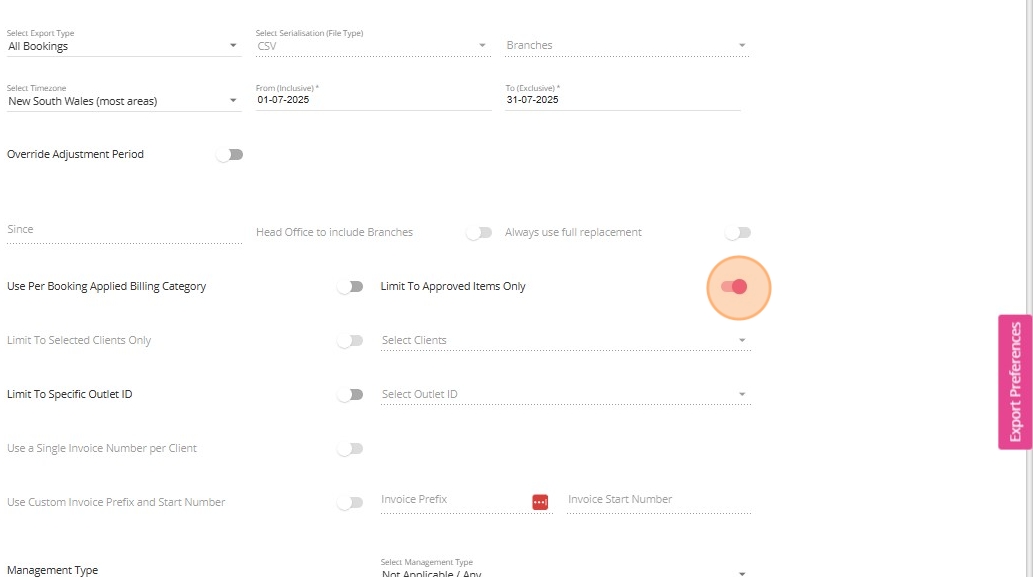Toggle Use a Single Invoice Number per Client

[350, 449]
